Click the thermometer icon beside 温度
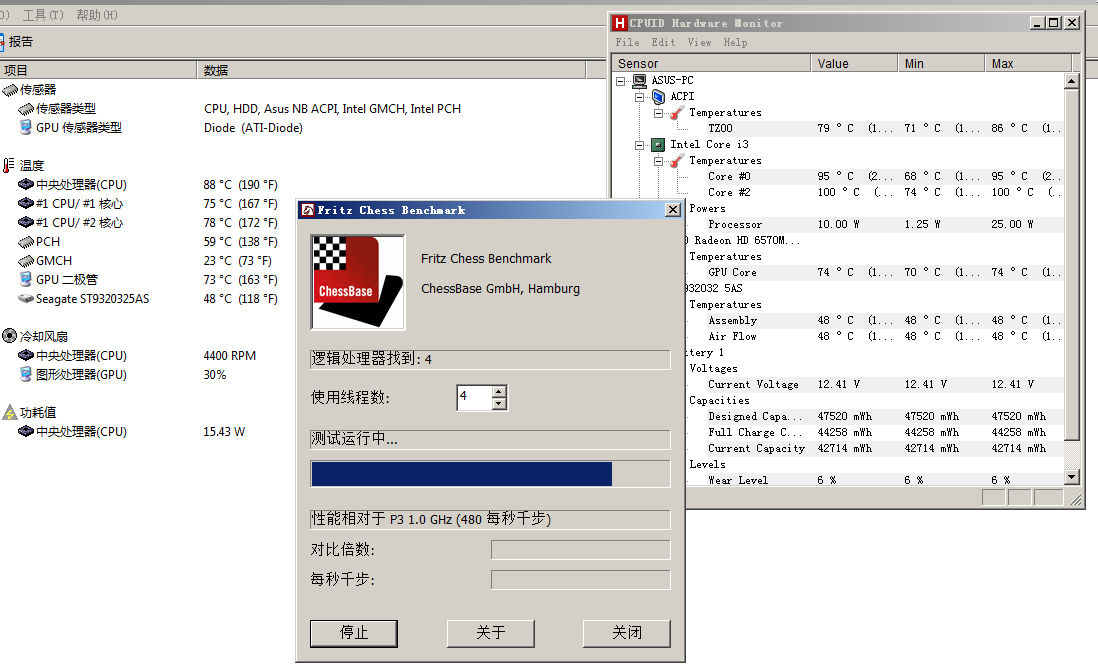The width and height of the screenshot is (1098, 669). (x=8, y=165)
